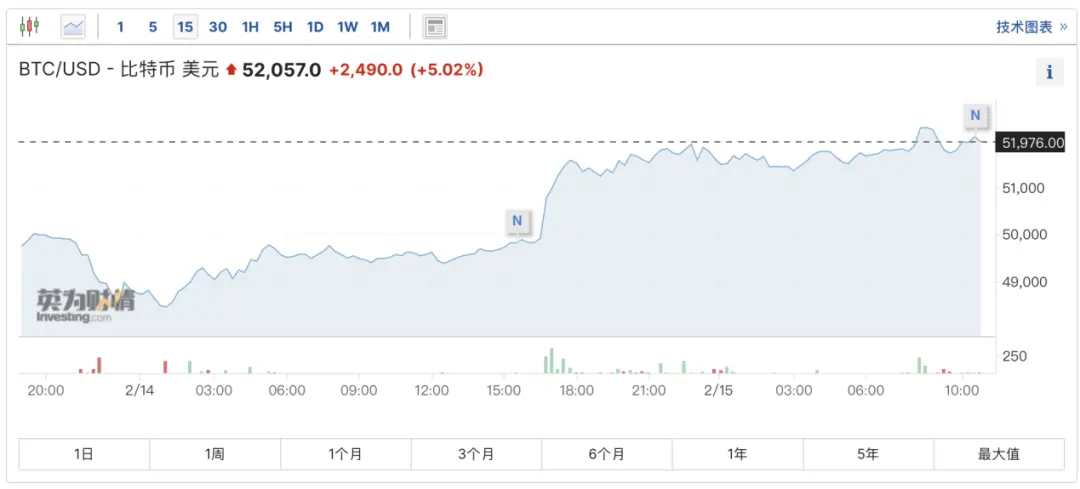Set interval to 1 minute
The width and height of the screenshot is (1080, 489).
[121, 27]
